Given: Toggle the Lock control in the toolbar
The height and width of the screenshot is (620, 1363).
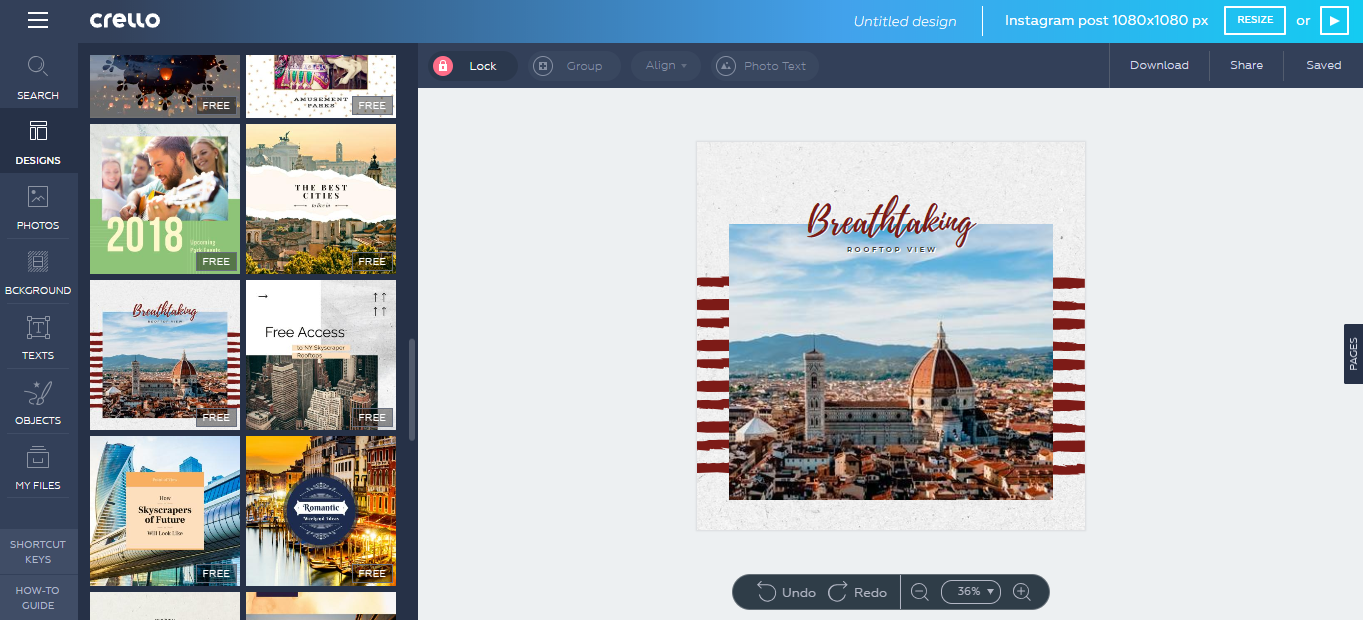Looking at the screenshot, I should click(x=472, y=65).
